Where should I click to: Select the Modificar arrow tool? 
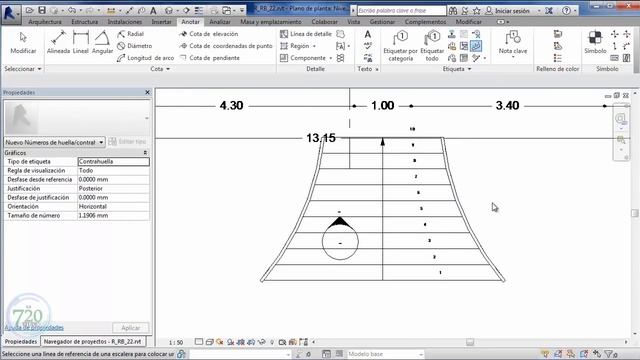tap(23, 43)
